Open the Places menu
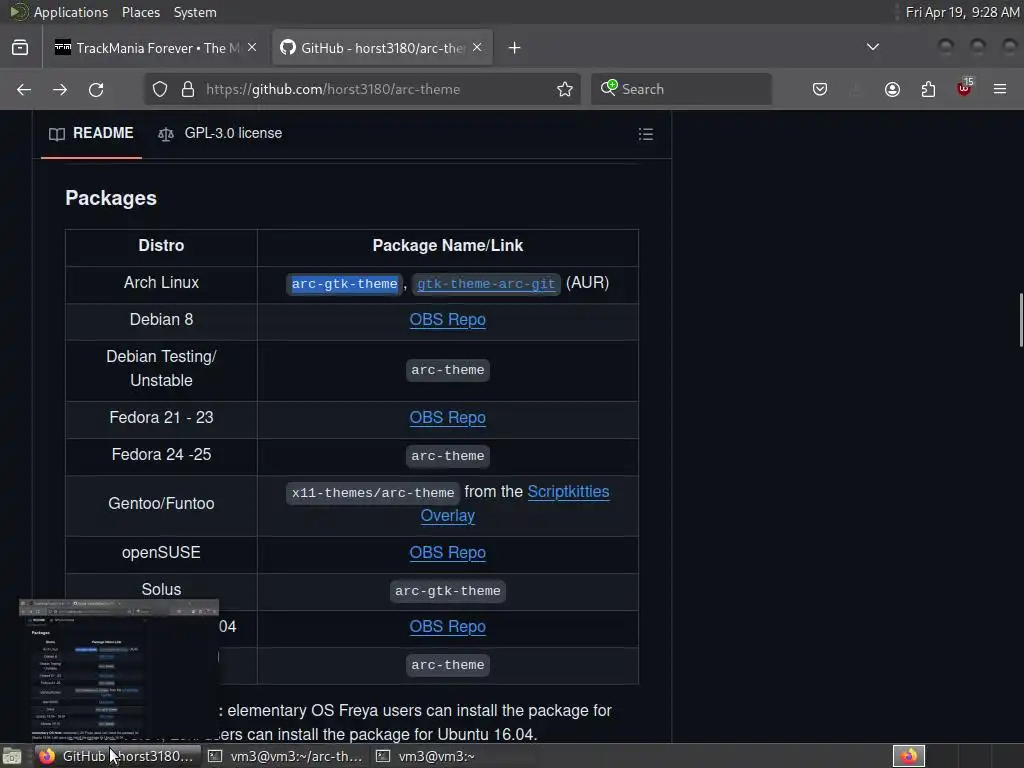The image size is (1024, 768). click(x=140, y=12)
